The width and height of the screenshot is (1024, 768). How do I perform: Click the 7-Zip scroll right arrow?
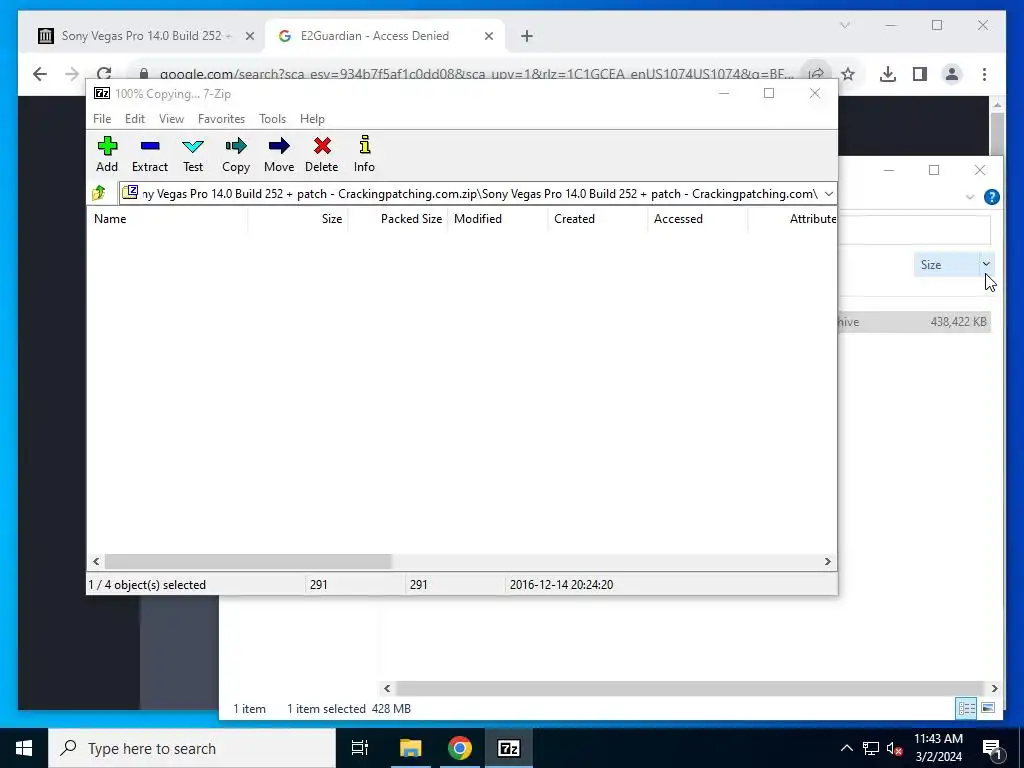tap(827, 562)
